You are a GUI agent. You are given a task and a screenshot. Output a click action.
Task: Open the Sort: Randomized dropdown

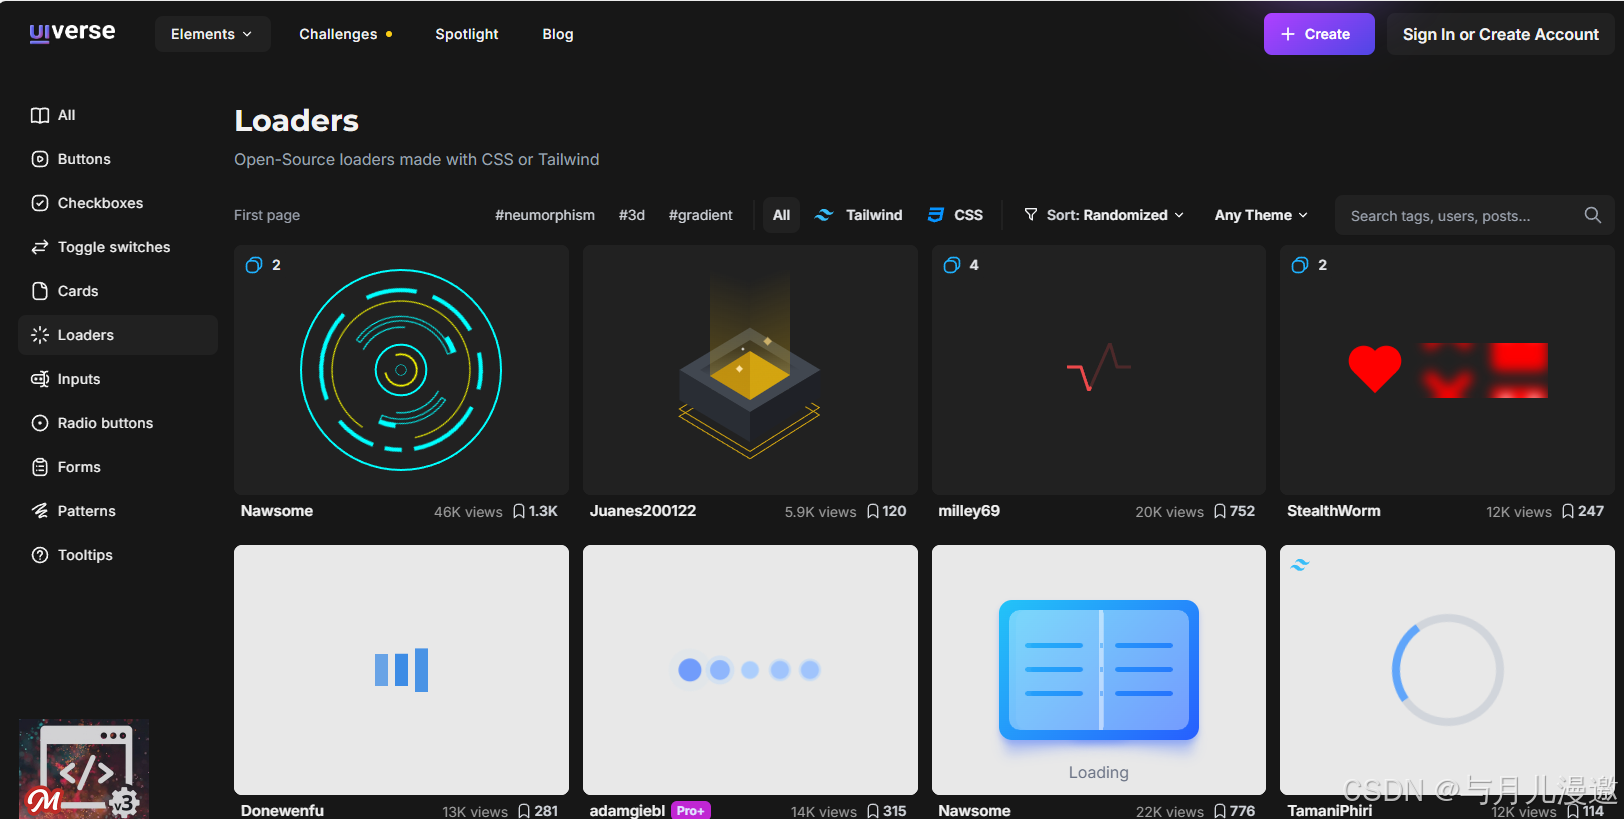(x=1104, y=215)
